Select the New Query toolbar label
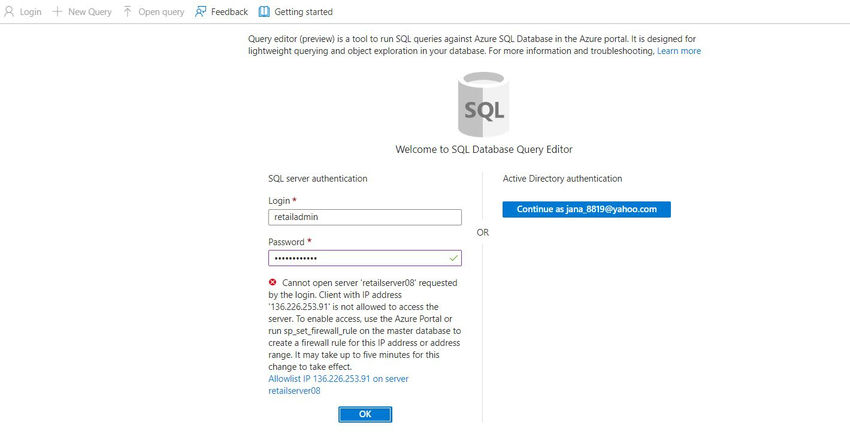The image size is (850, 437). [x=90, y=11]
